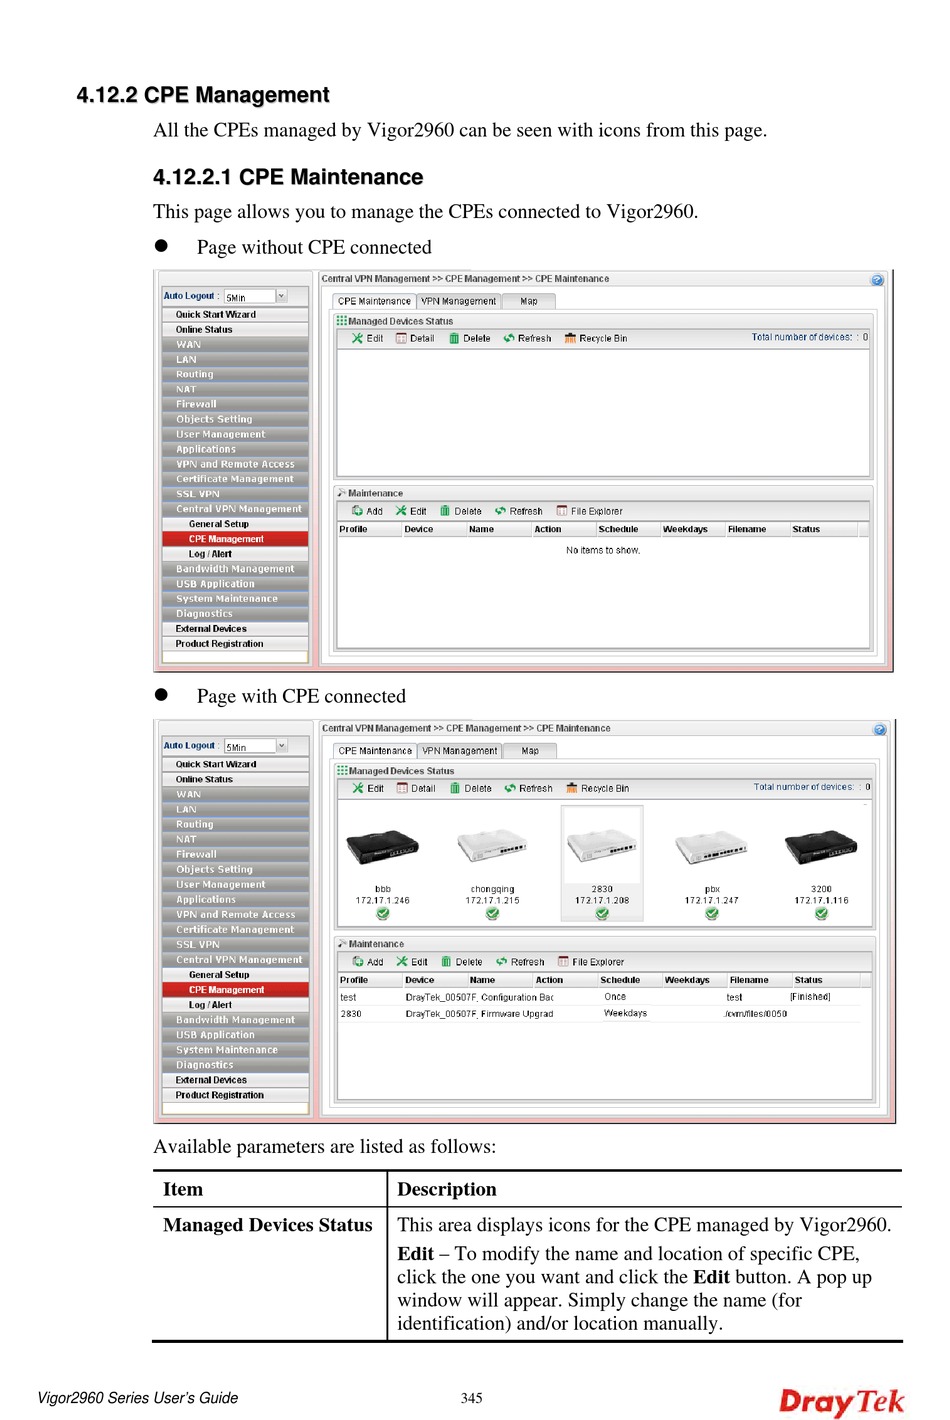
Task: Select the chongqing router thumbnail
Action: (492, 848)
